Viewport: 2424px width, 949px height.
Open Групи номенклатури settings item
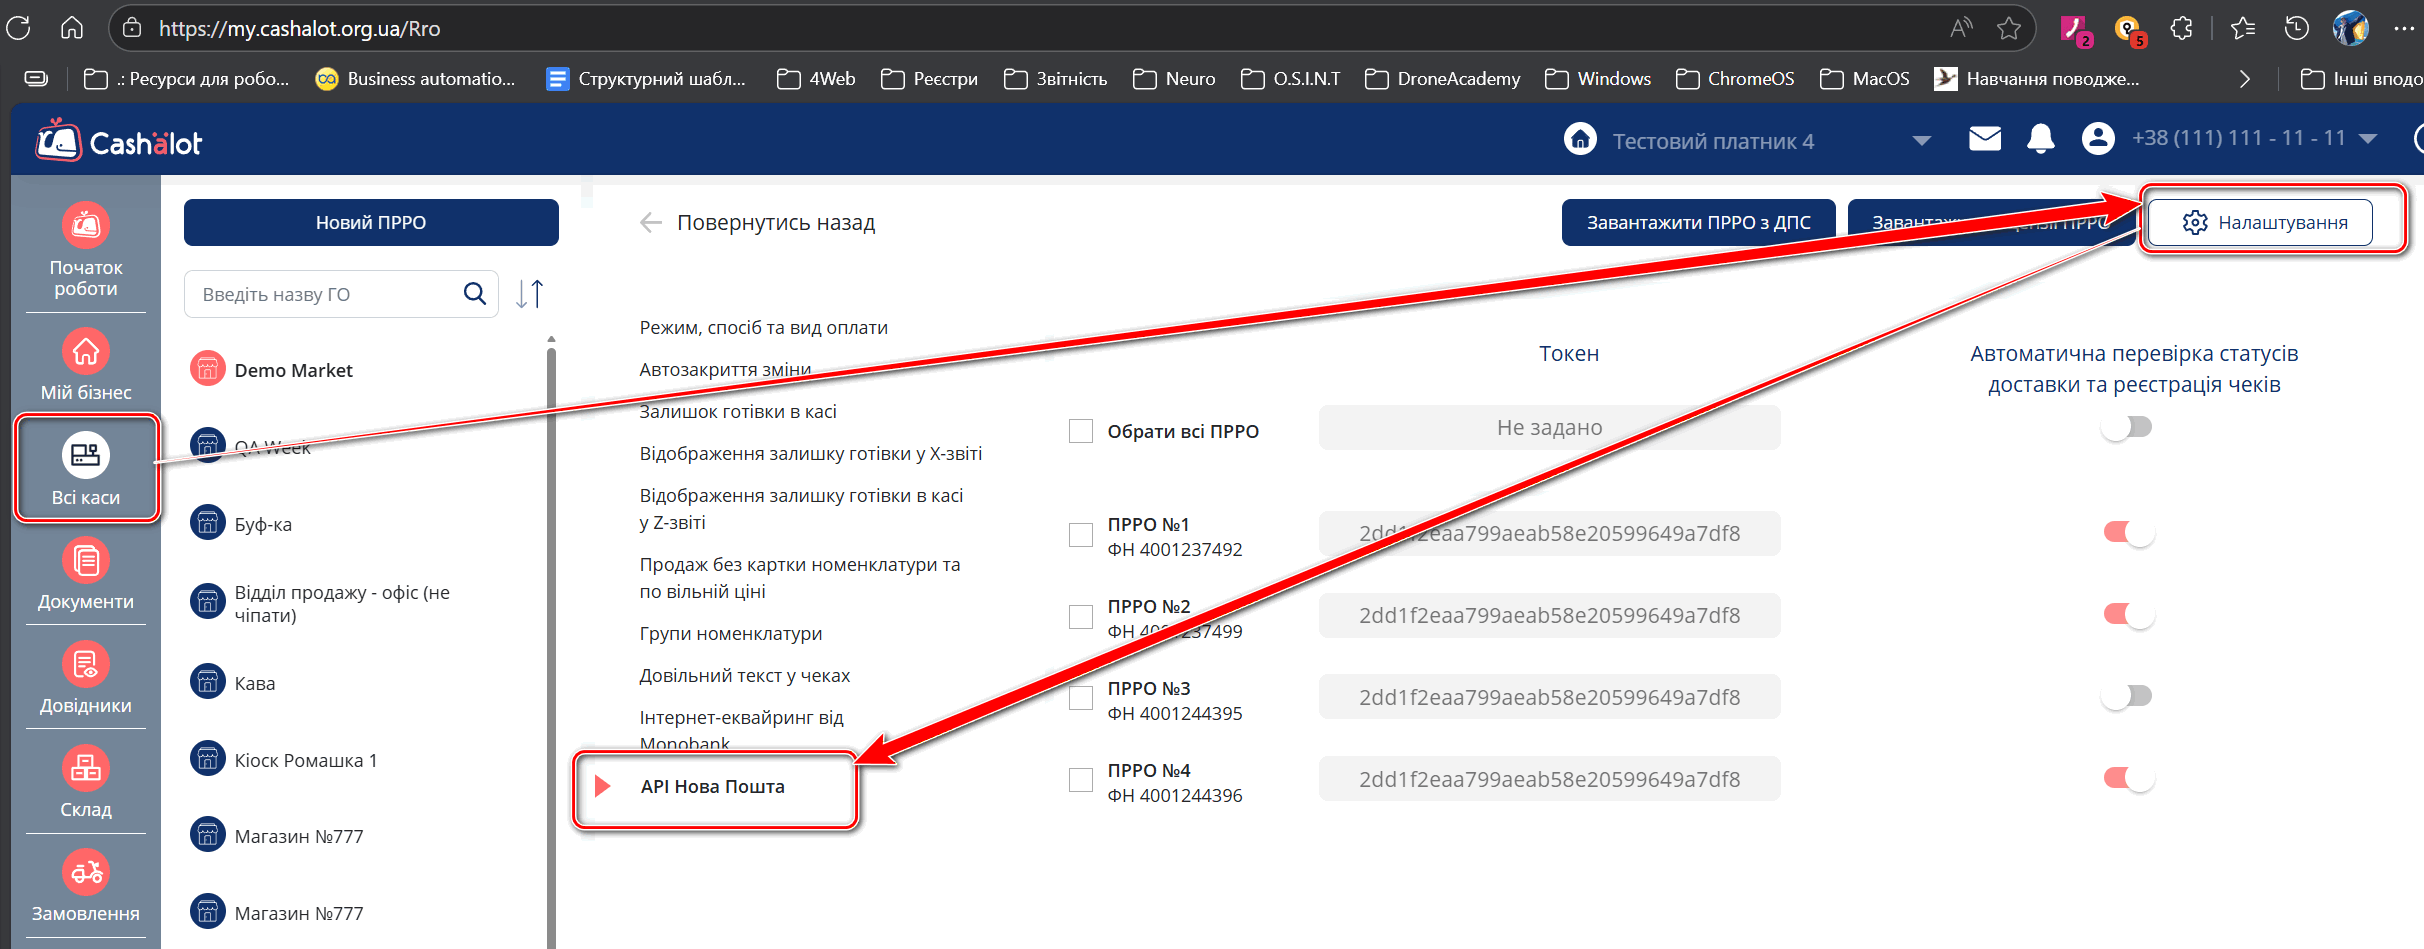pyautogui.click(x=731, y=634)
